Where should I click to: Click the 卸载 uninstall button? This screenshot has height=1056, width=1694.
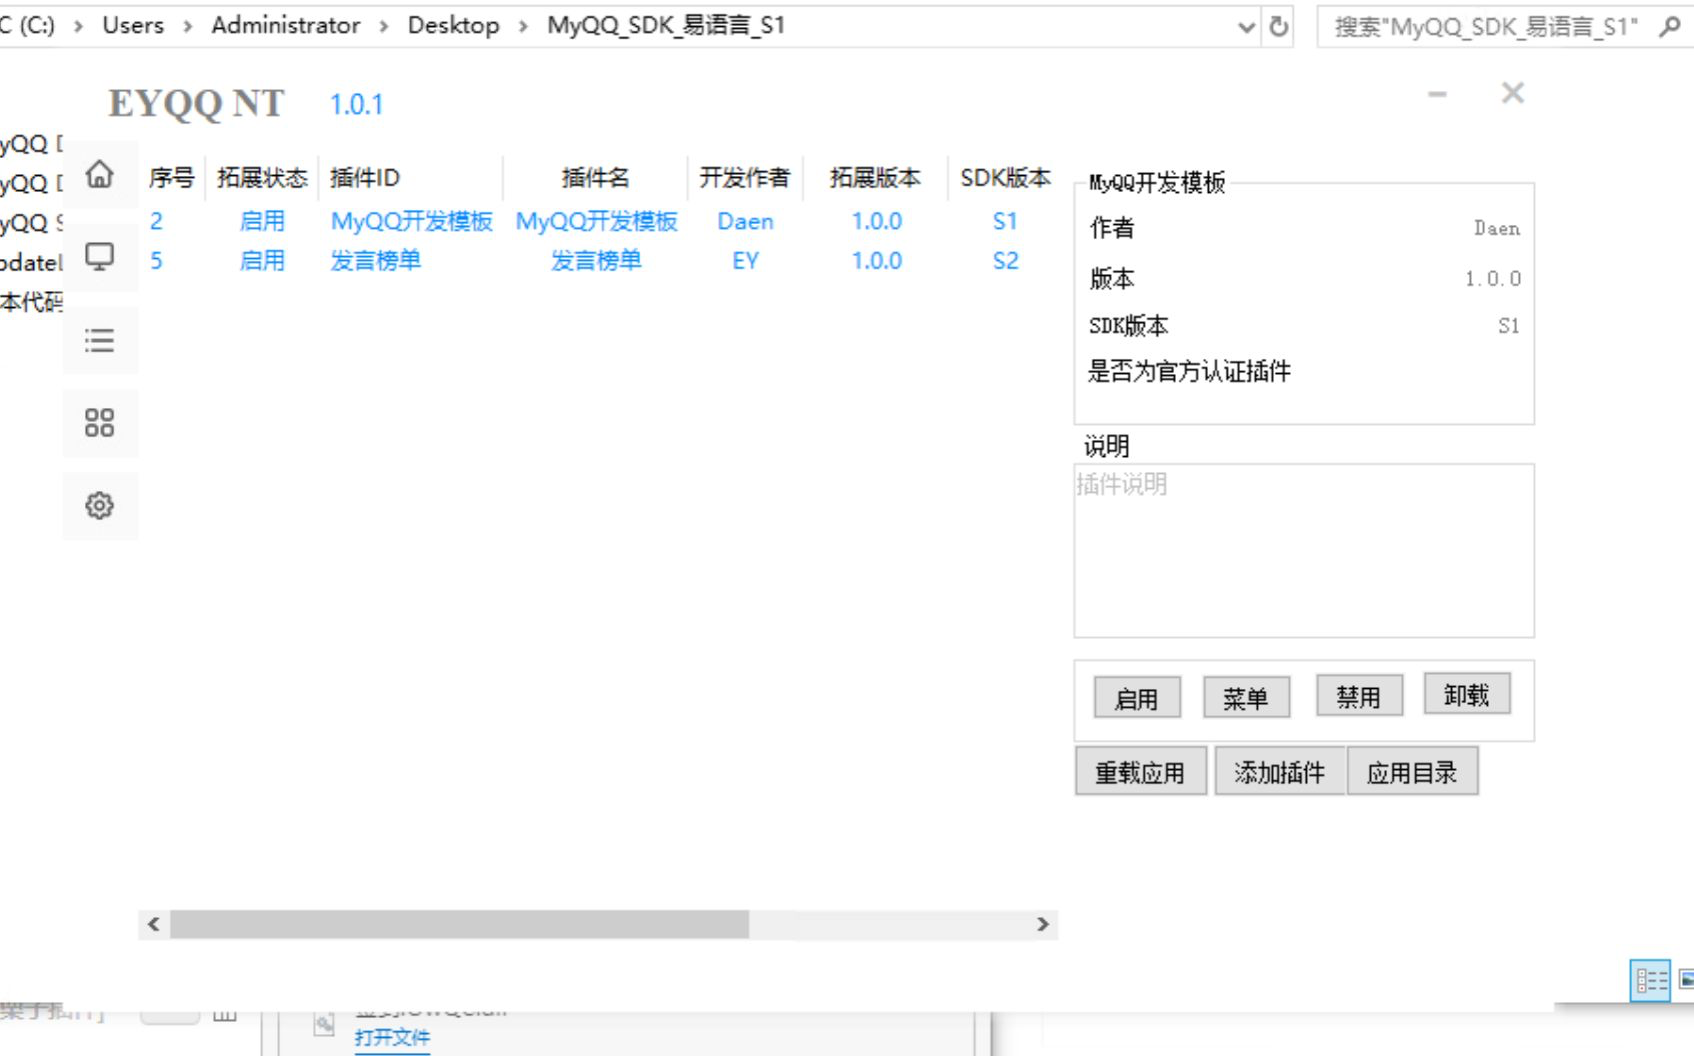pos(1466,695)
